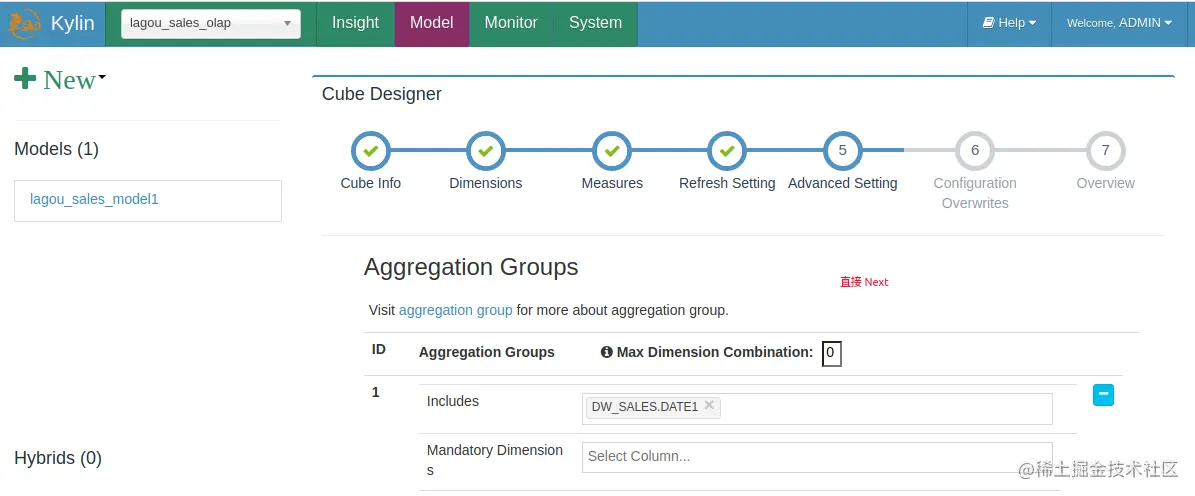This screenshot has width=1195, height=496.
Task: Click the Mandatory Dimensions Select Column field
Action: click(816, 456)
